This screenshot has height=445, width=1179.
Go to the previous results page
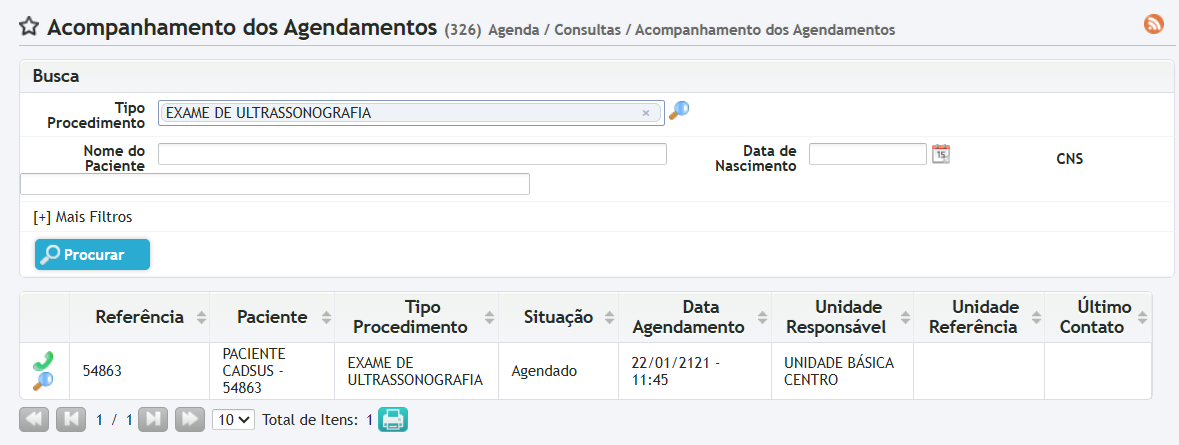point(70,420)
